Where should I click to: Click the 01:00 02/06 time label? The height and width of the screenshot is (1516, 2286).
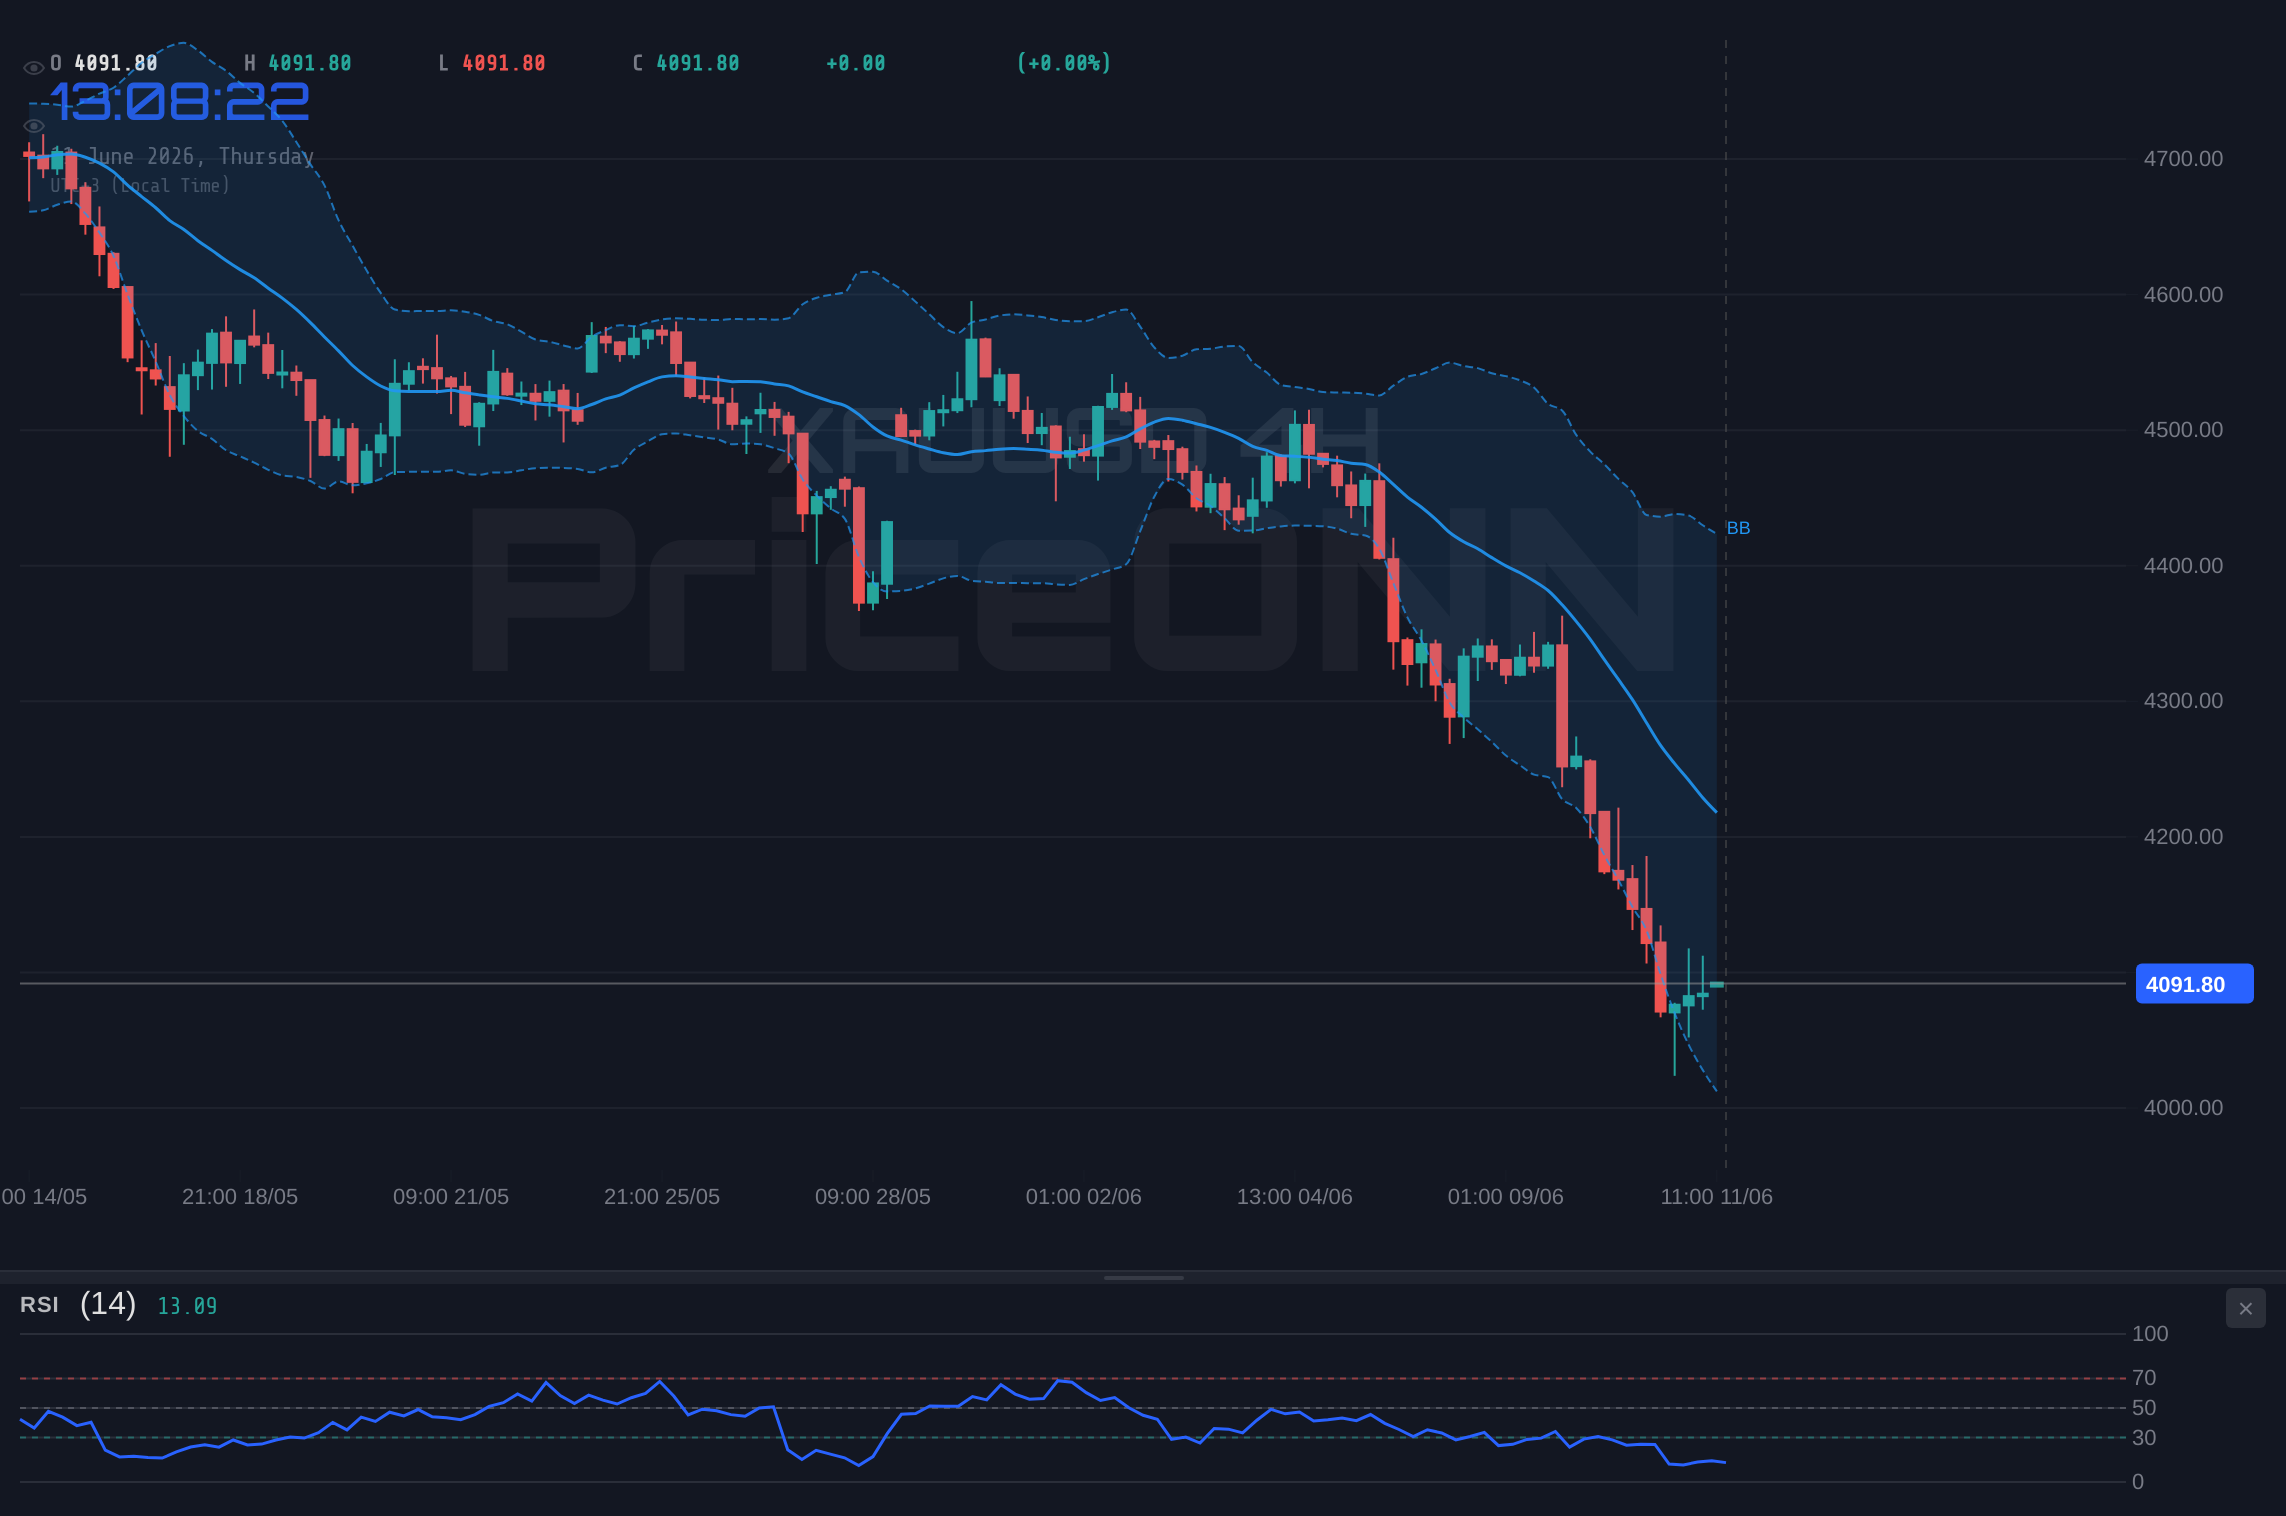pos(1084,1197)
